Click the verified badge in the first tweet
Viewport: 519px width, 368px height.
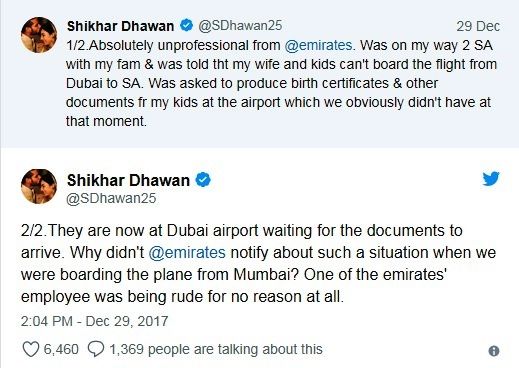[x=187, y=25]
